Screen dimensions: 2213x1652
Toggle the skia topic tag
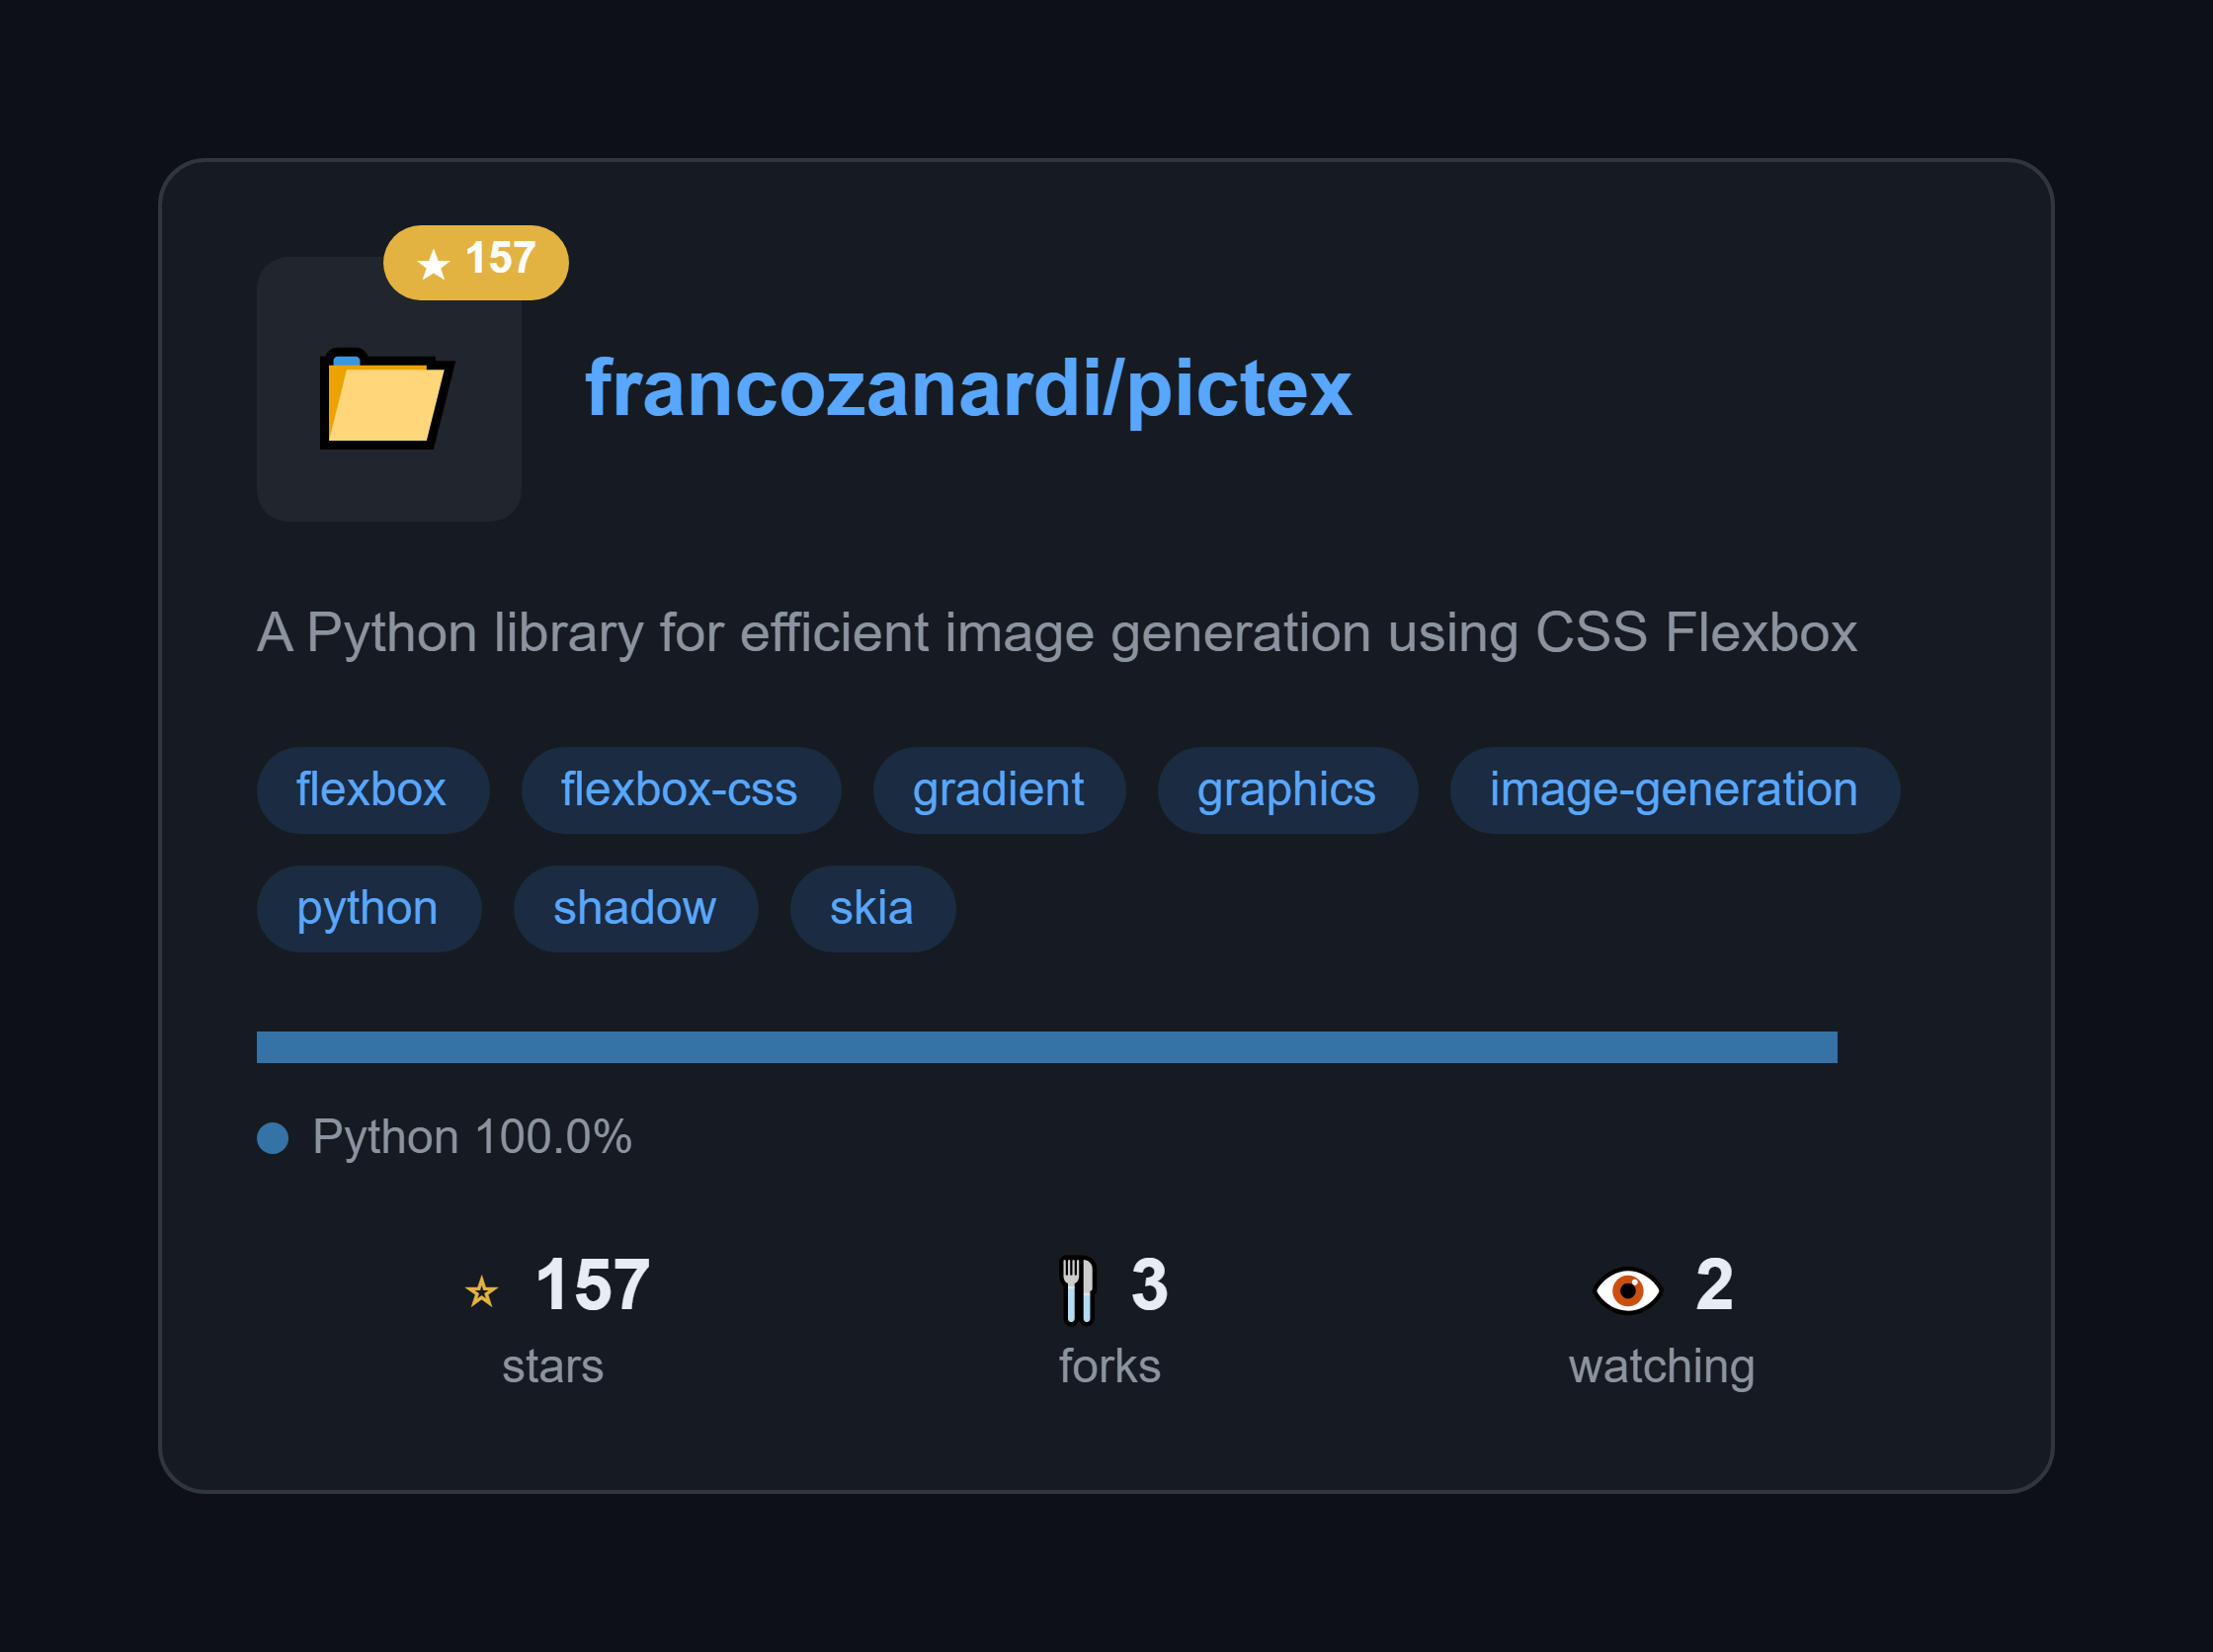871,908
